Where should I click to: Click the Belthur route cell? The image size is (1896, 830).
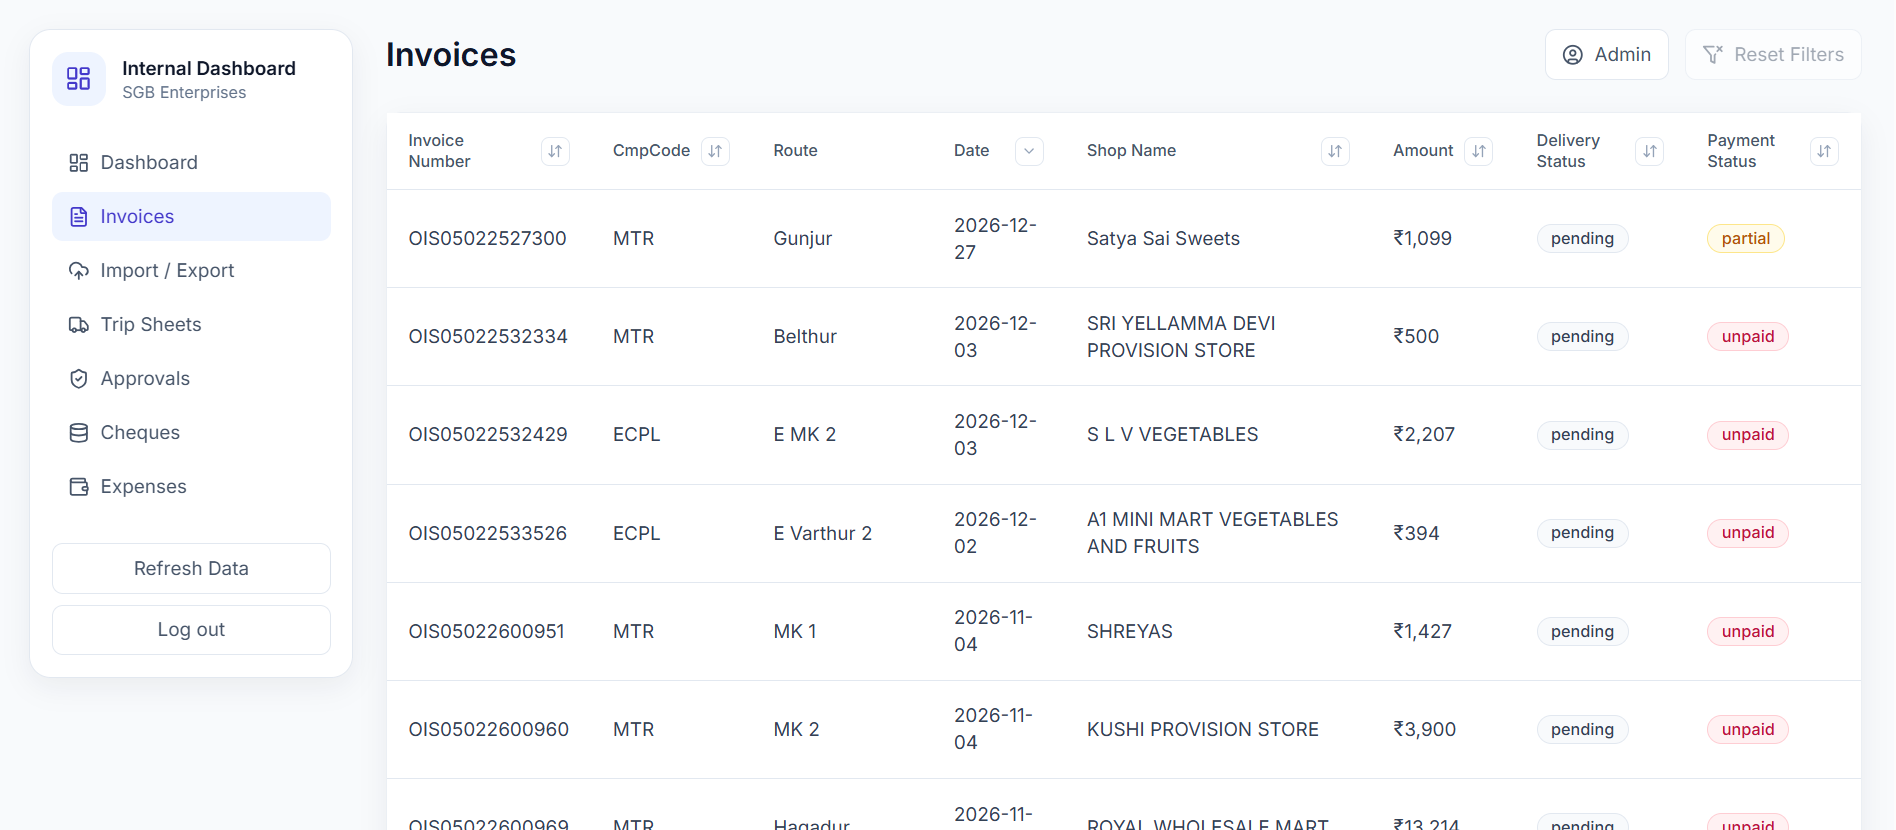(805, 336)
